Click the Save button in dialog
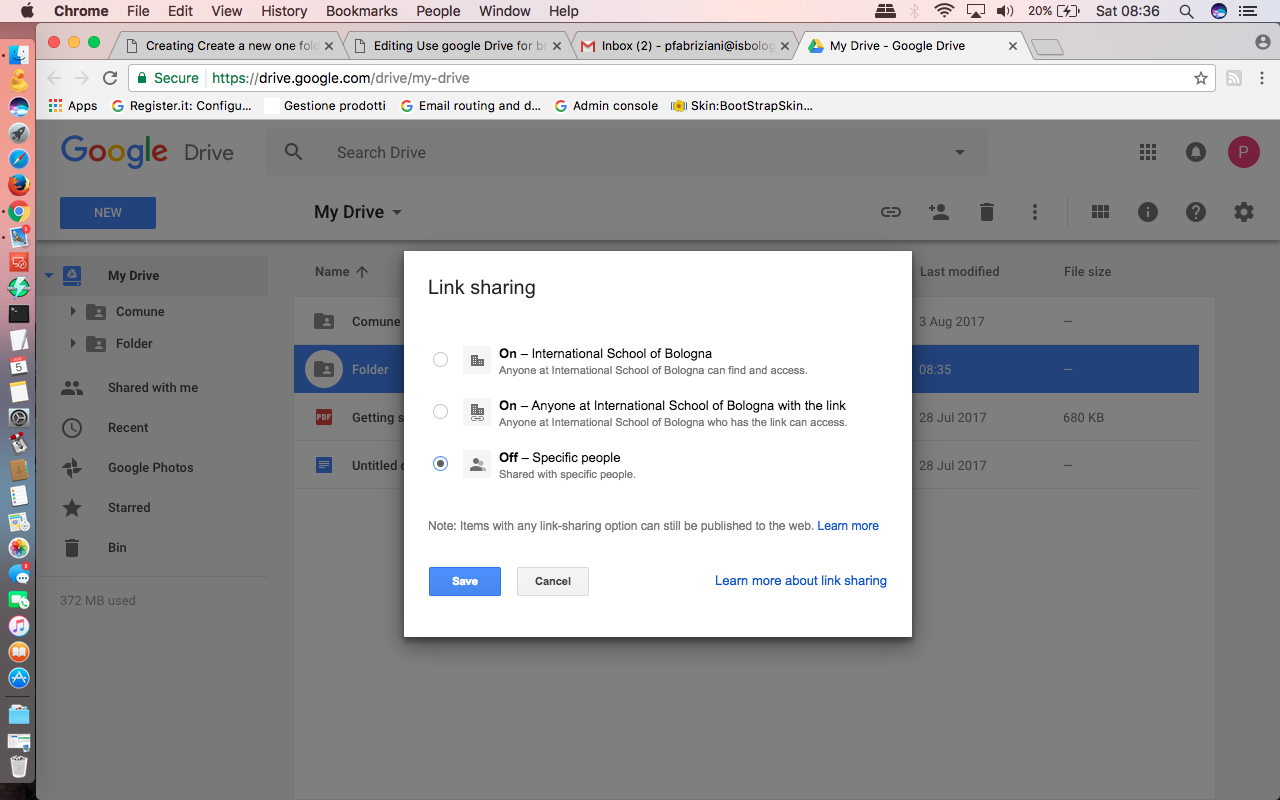 pyautogui.click(x=465, y=581)
